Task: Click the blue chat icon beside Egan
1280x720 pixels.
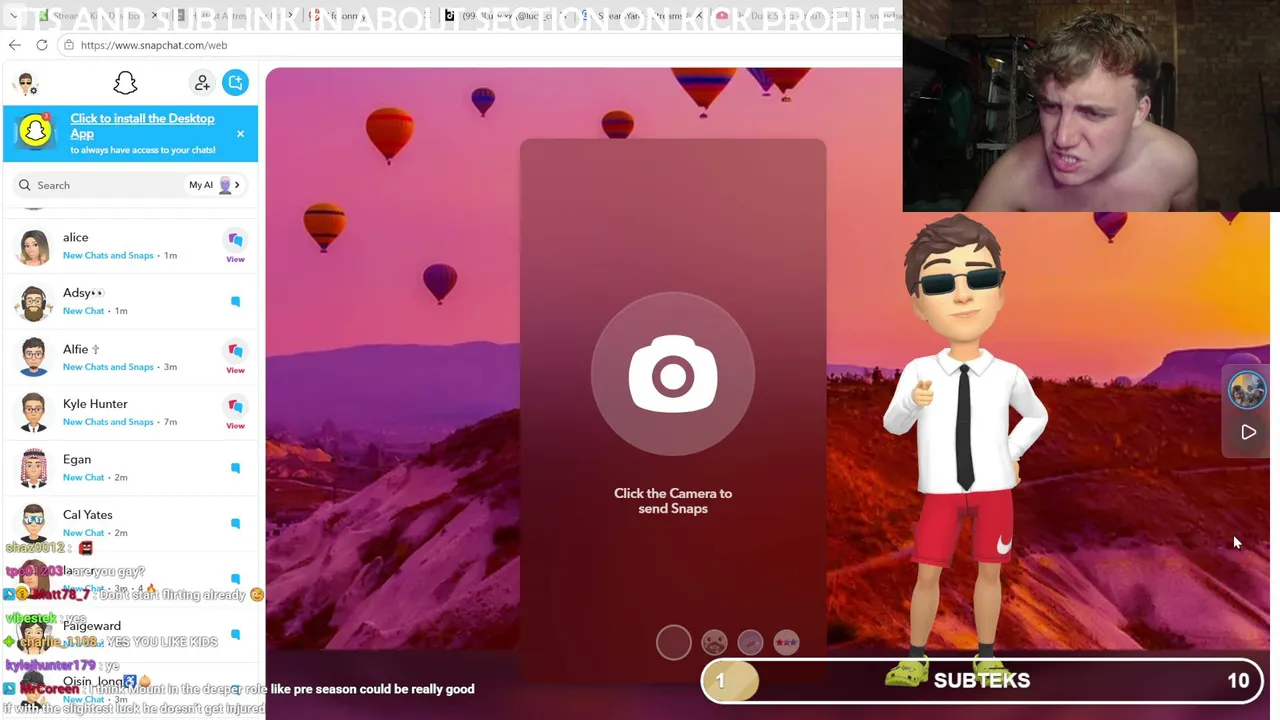Action: pyautogui.click(x=235, y=468)
